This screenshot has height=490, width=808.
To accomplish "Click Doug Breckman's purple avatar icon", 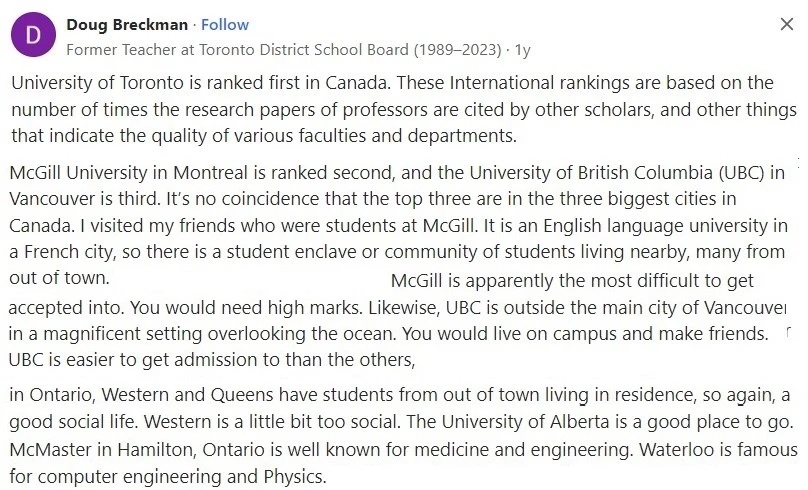I will point(33,35).
